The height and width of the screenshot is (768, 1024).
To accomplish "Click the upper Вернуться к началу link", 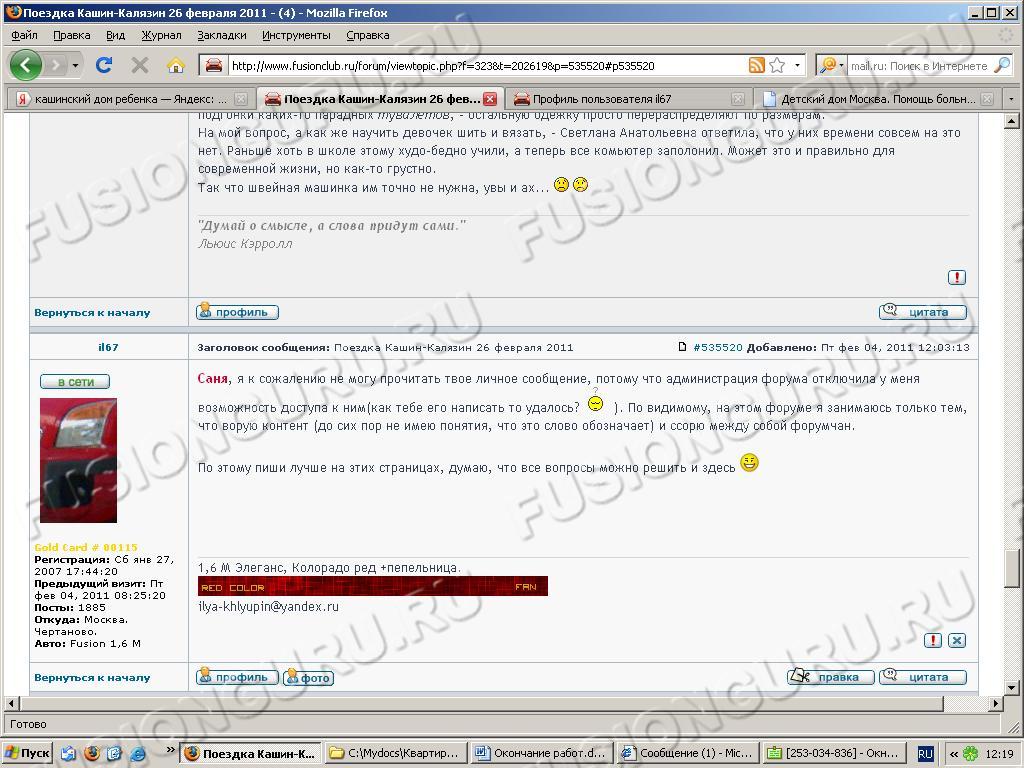I will pyautogui.click(x=92, y=313).
